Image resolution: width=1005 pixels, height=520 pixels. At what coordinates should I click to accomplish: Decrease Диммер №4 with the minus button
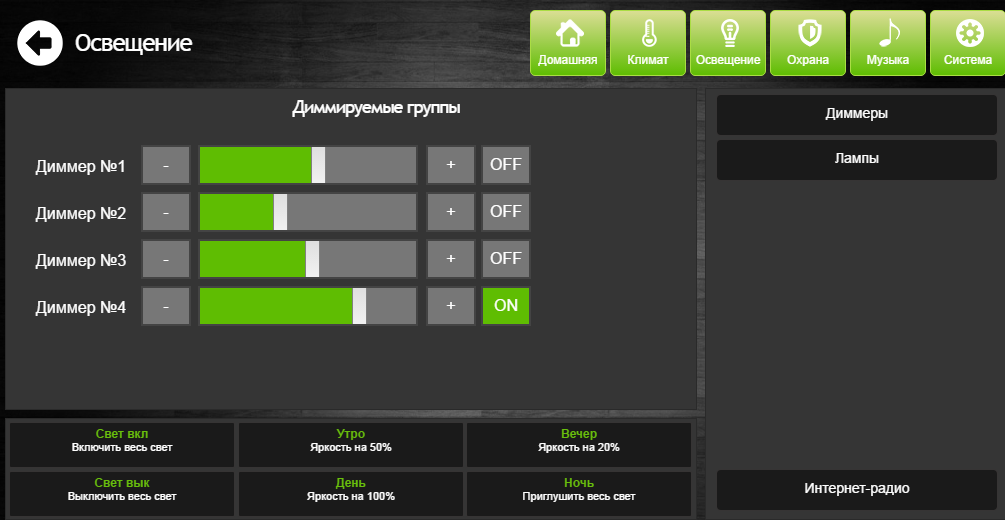click(x=166, y=306)
